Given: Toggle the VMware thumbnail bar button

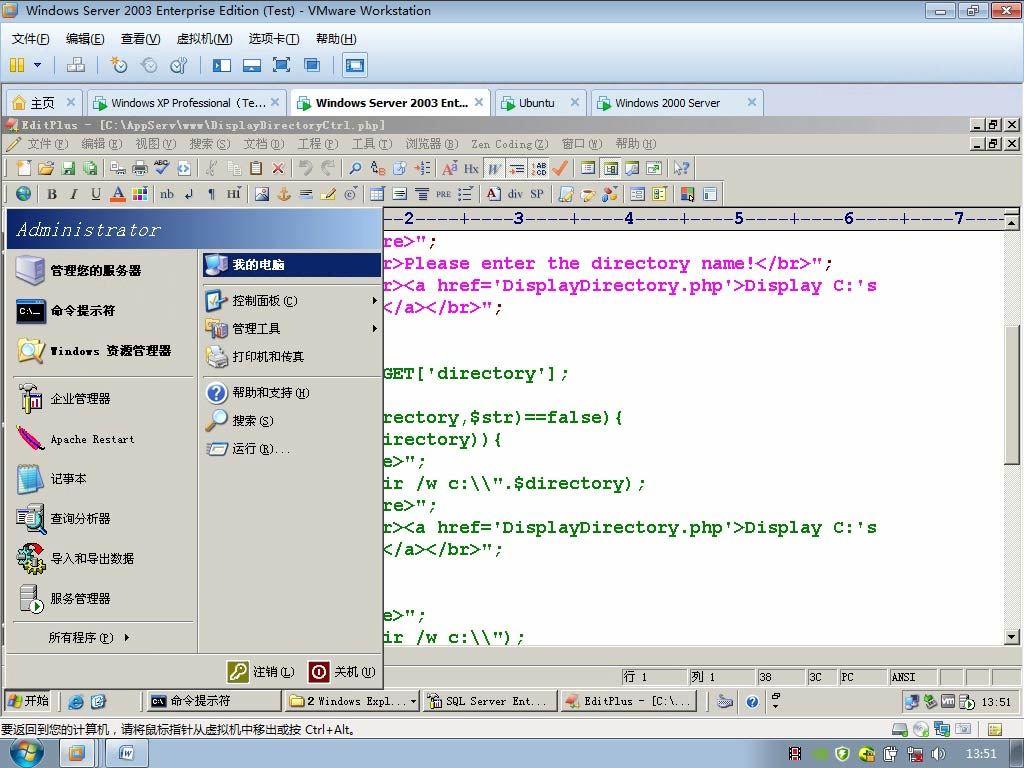Looking at the screenshot, I should pyautogui.click(x=251, y=65).
